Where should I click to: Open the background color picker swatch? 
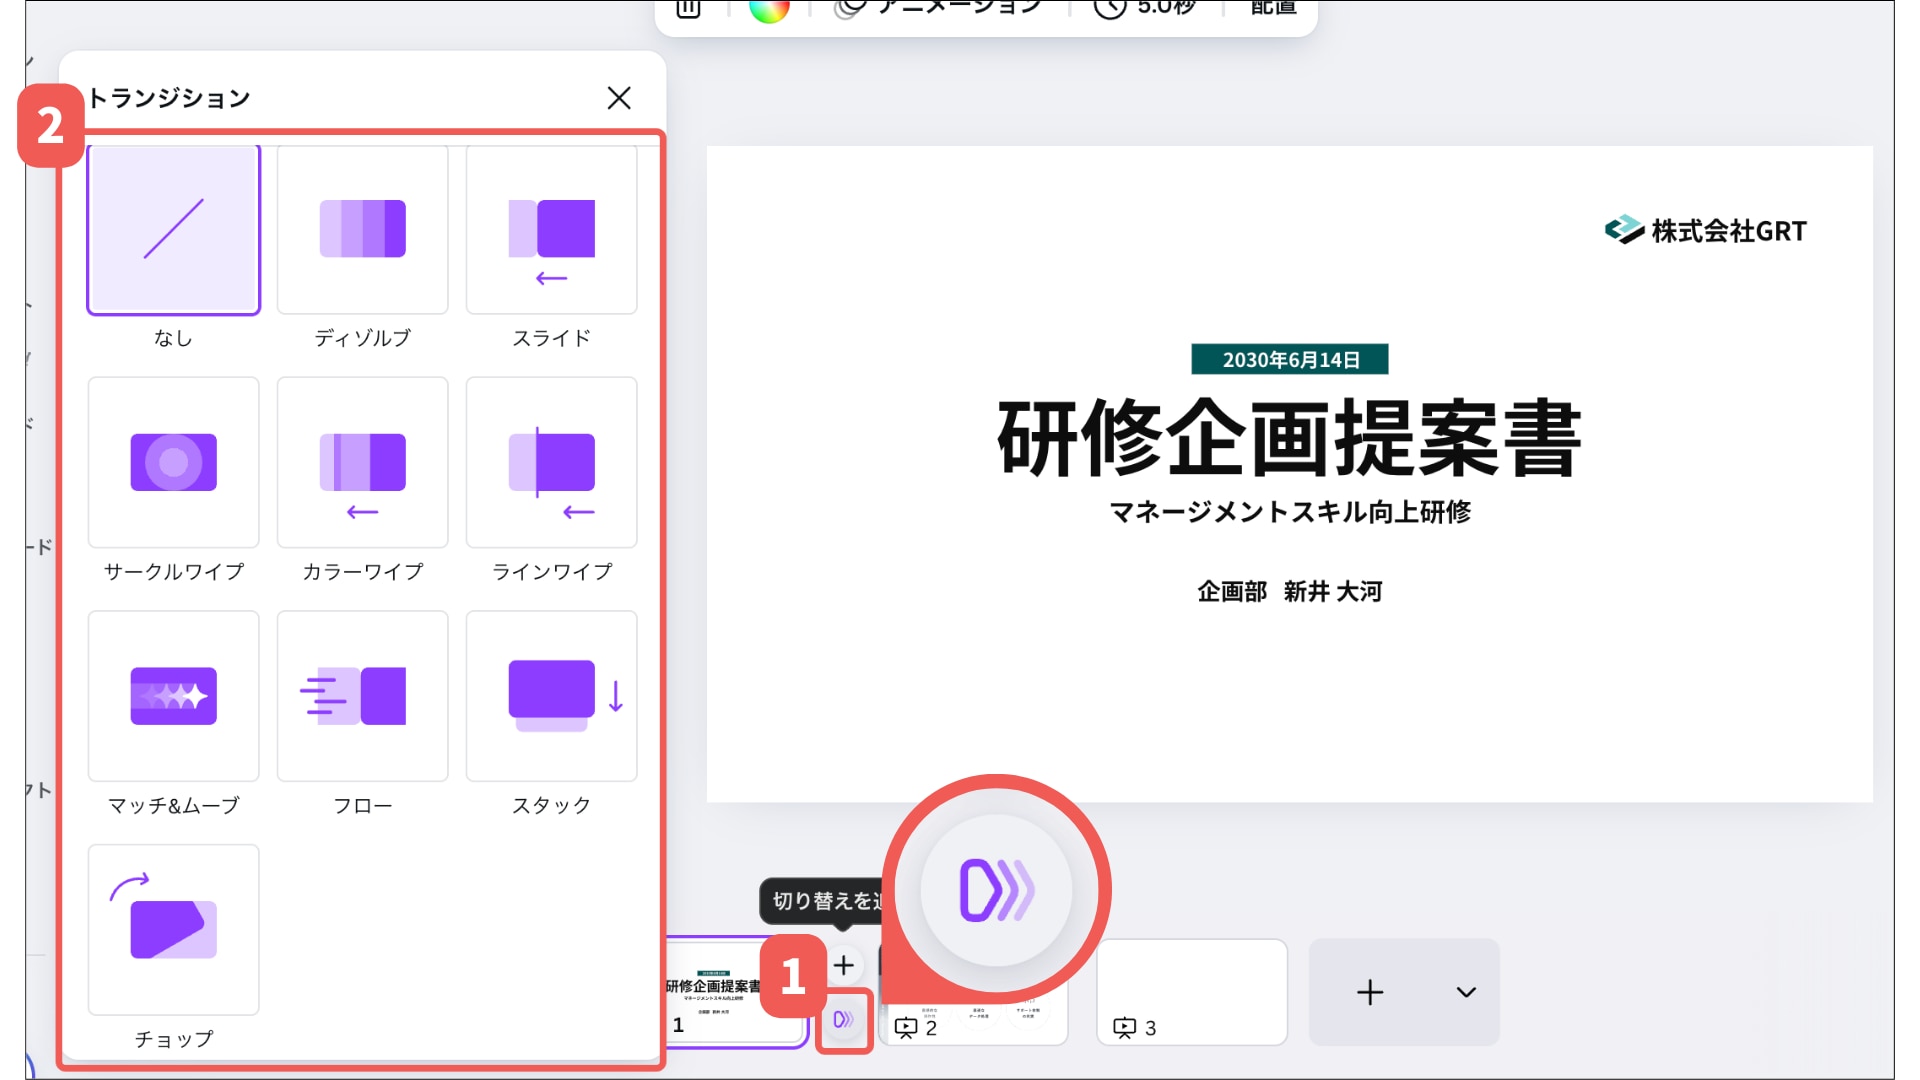click(x=769, y=9)
